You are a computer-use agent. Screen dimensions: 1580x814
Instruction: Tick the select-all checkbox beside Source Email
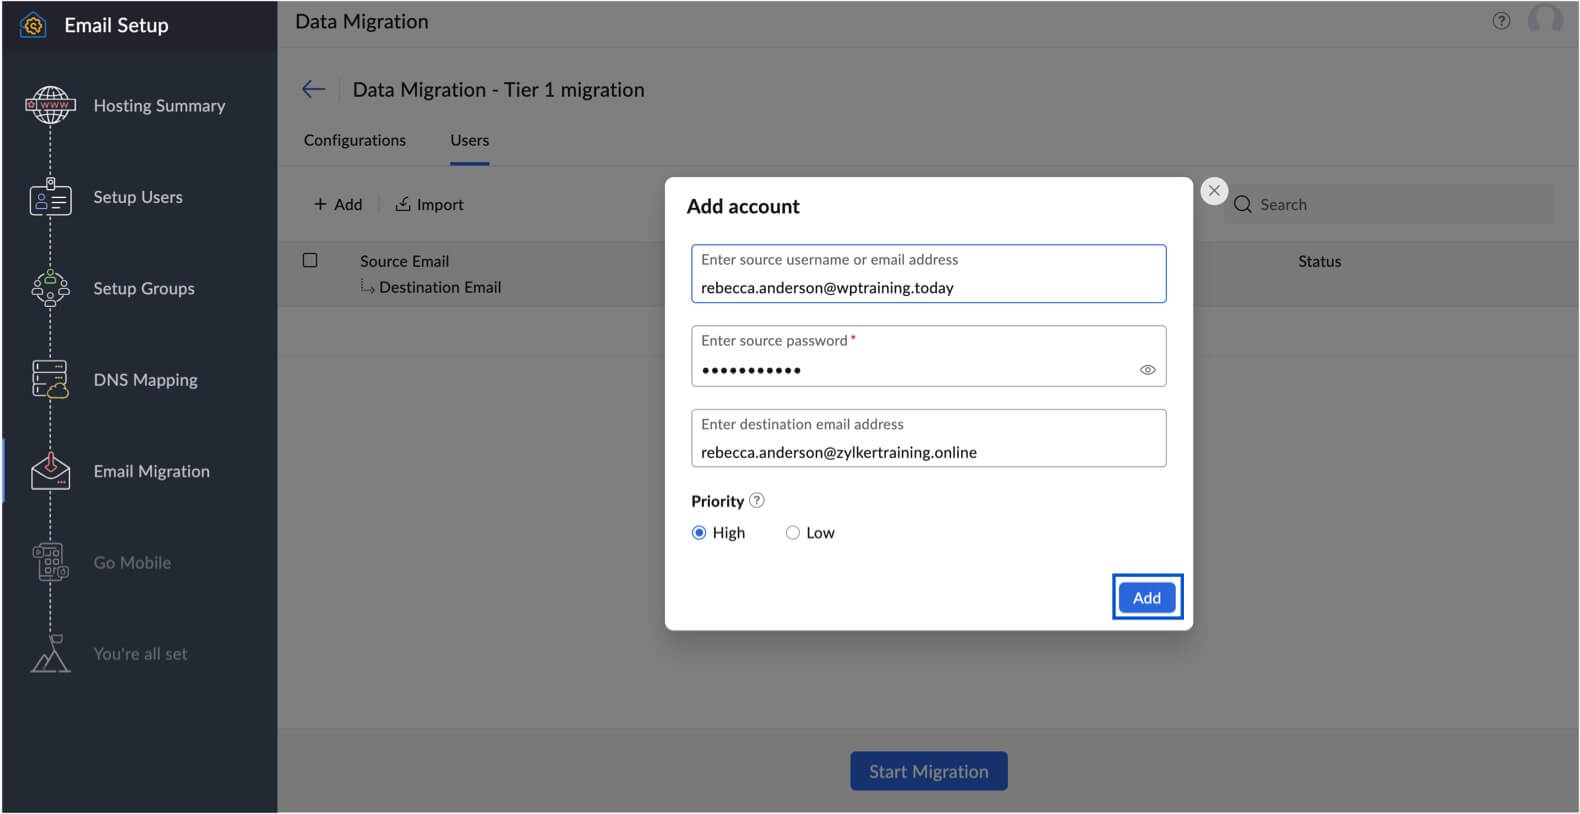pyautogui.click(x=310, y=260)
